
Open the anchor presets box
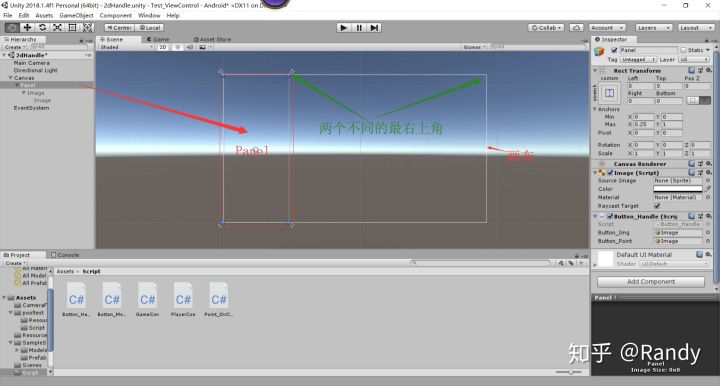coord(609,93)
